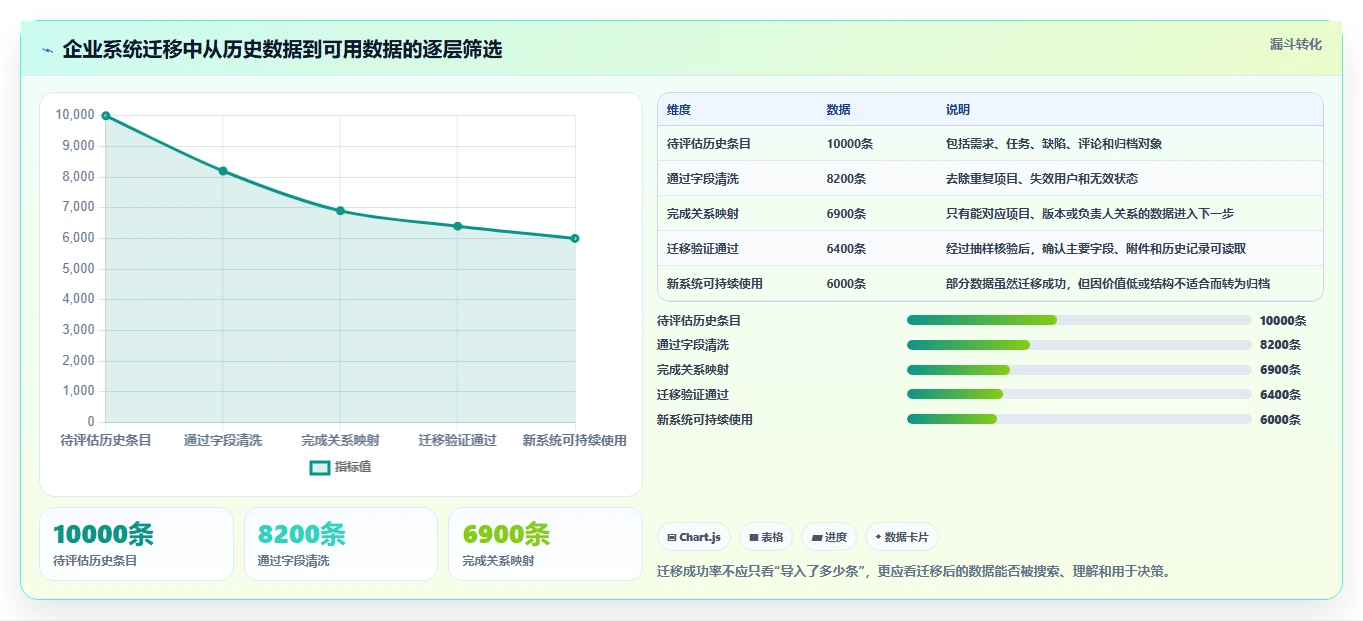Click the 表格 tag chip
Screen dimensions: 1363x621
pos(766,537)
